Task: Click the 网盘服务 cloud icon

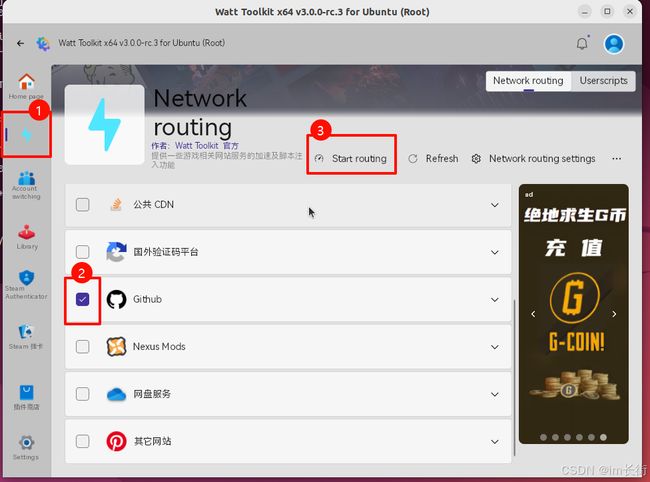Action: (116, 394)
